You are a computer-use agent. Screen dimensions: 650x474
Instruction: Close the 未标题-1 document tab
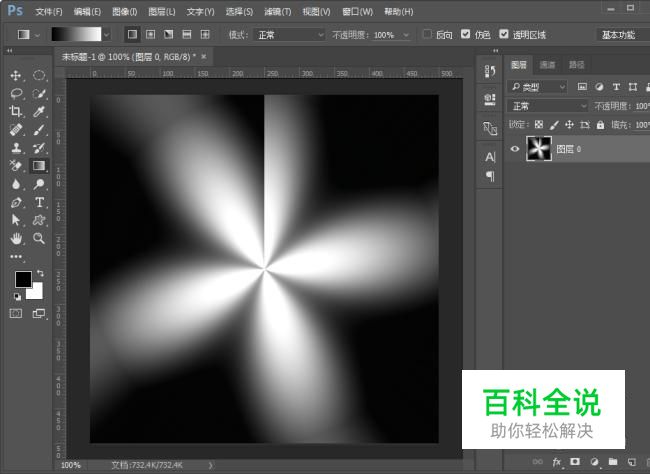[x=204, y=56]
